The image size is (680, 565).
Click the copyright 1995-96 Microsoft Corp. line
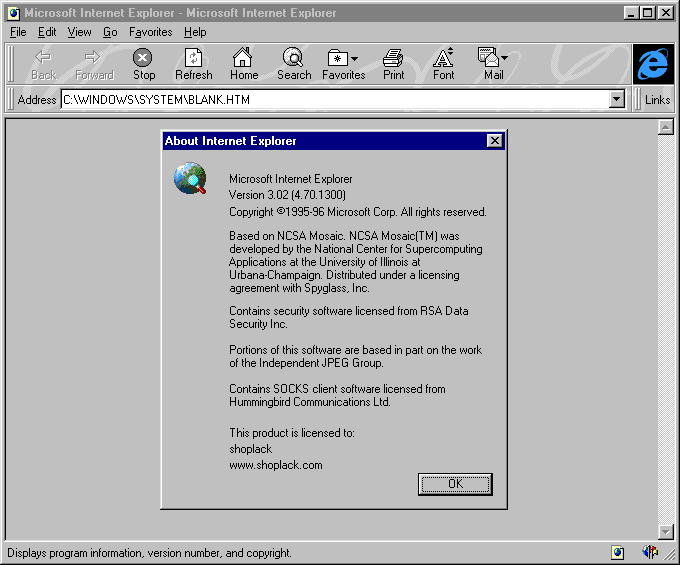click(358, 212)
